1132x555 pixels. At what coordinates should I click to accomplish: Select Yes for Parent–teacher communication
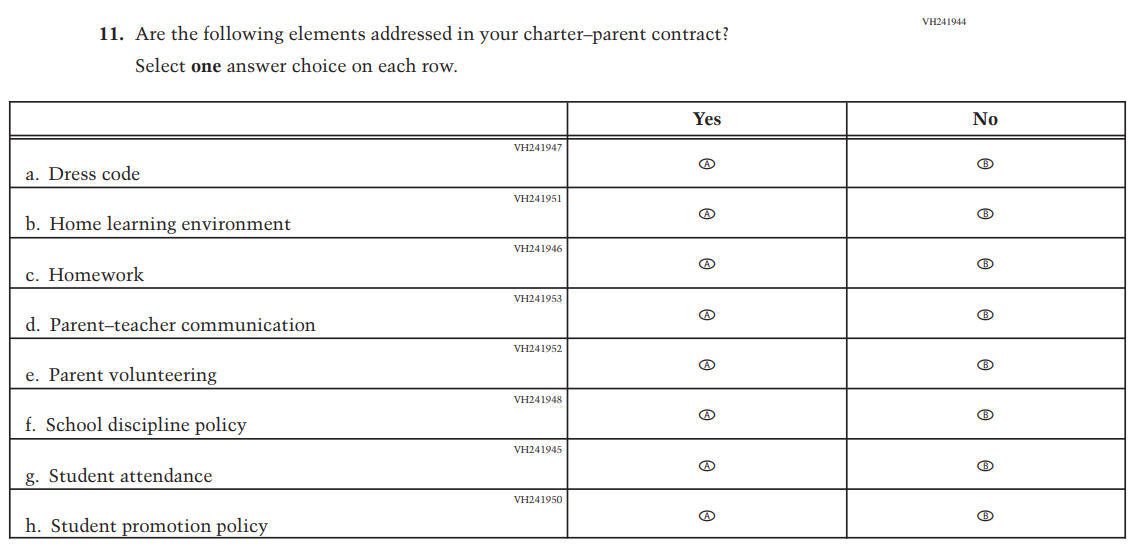pos(706,314)
